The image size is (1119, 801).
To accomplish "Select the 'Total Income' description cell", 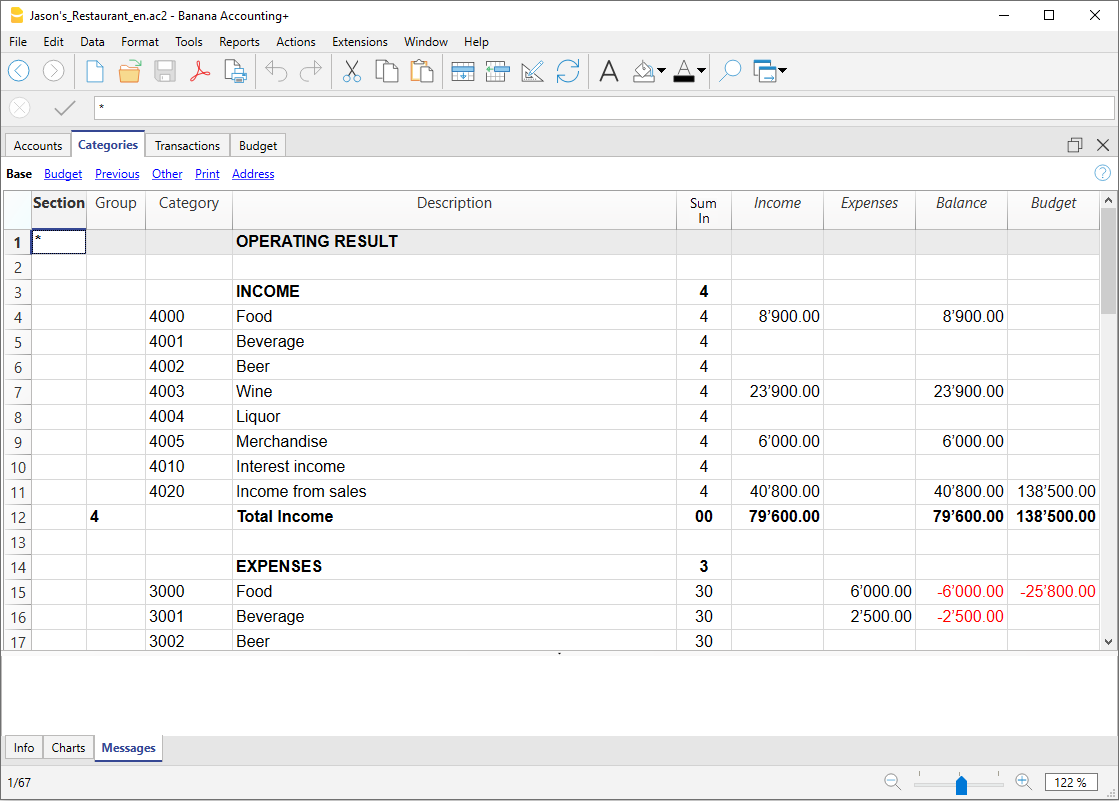I will 454,517.
